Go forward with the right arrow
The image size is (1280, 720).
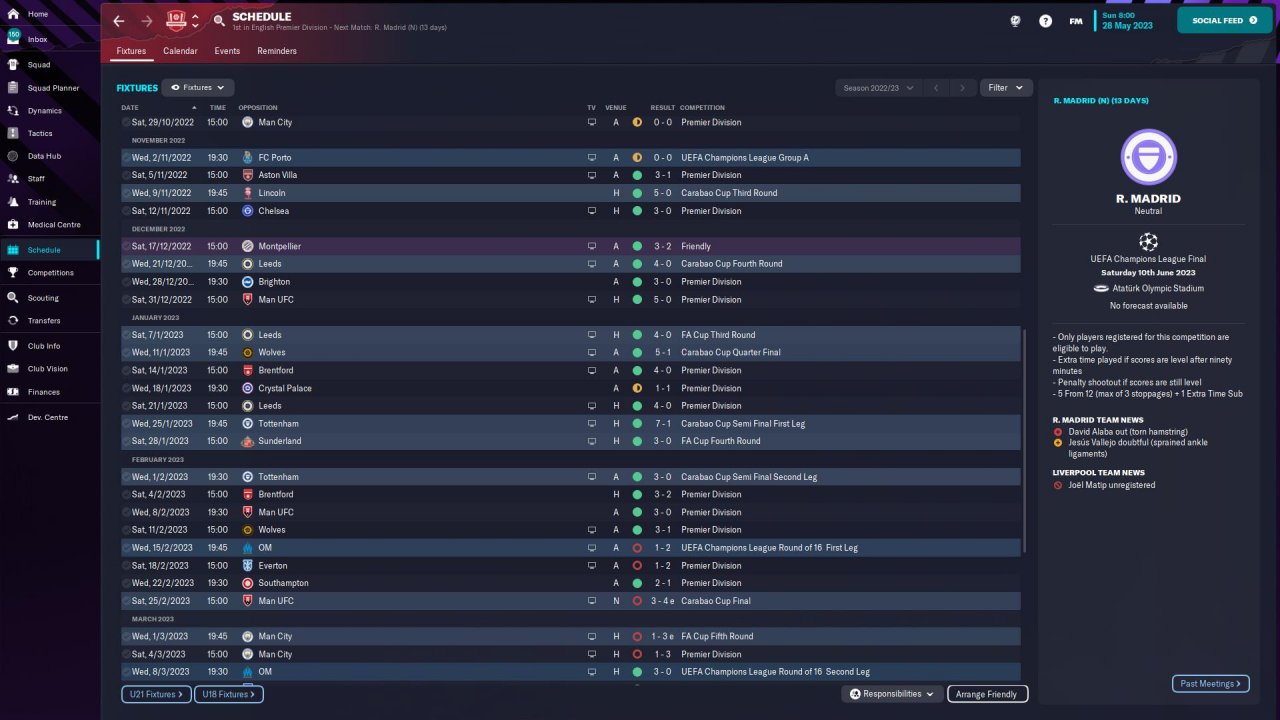point(147,21)
